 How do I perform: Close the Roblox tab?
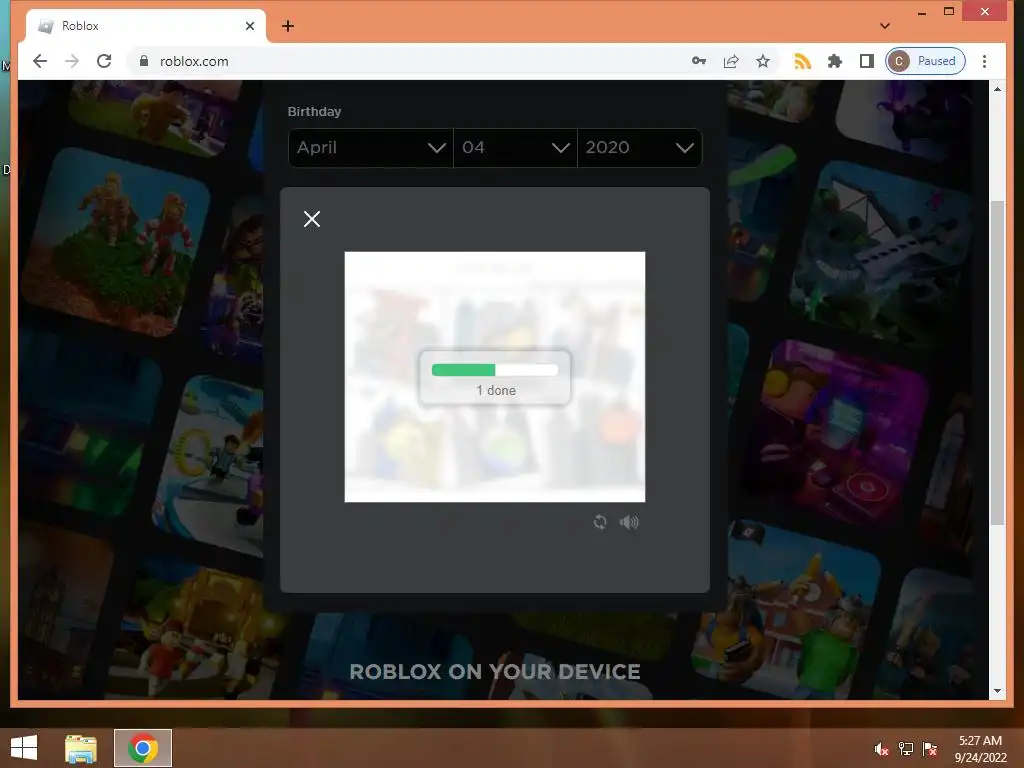tap(249, 26)
